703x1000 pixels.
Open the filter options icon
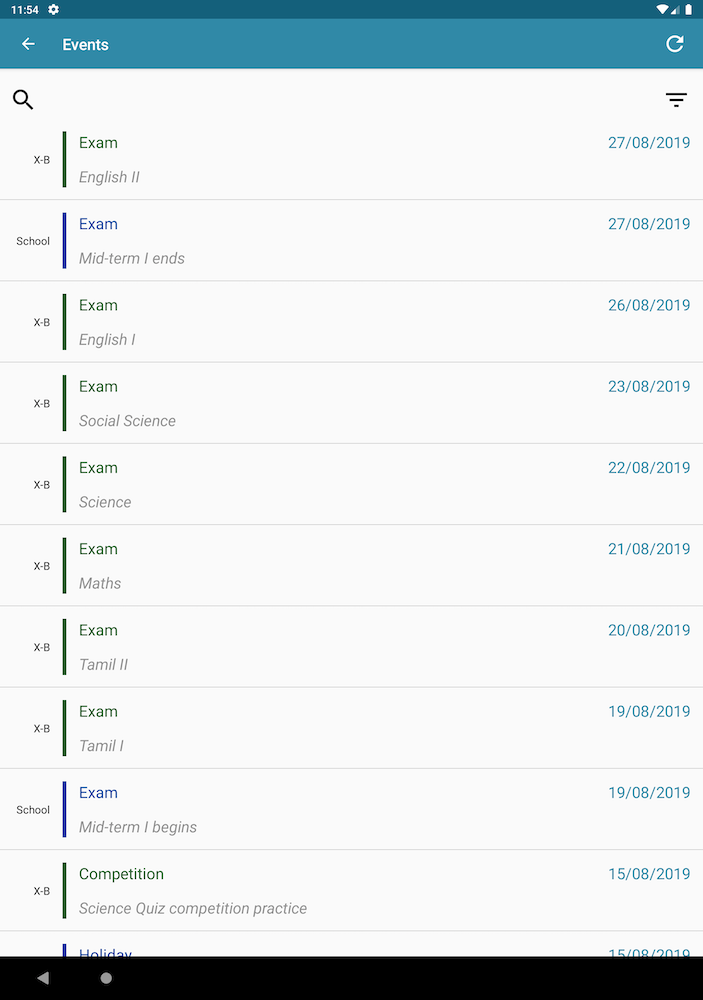click(676, 100)
